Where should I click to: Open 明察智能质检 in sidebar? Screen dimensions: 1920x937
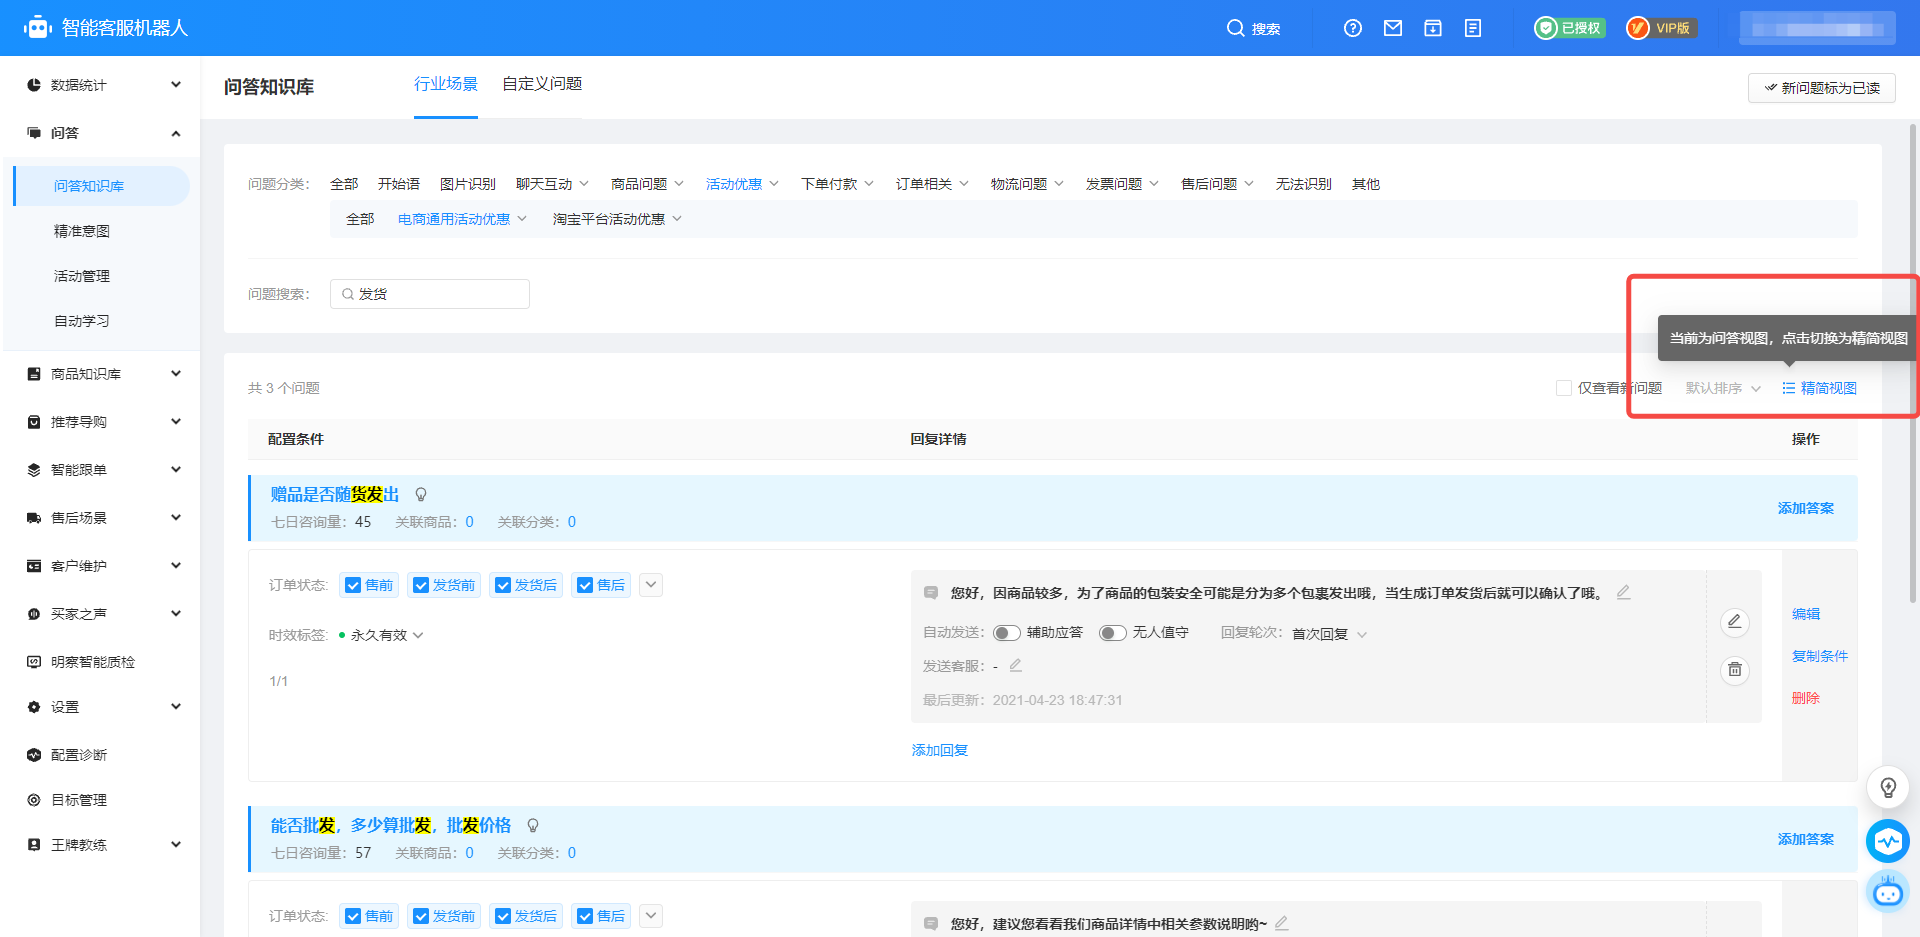pyautogui.click(x=92, y=662)
